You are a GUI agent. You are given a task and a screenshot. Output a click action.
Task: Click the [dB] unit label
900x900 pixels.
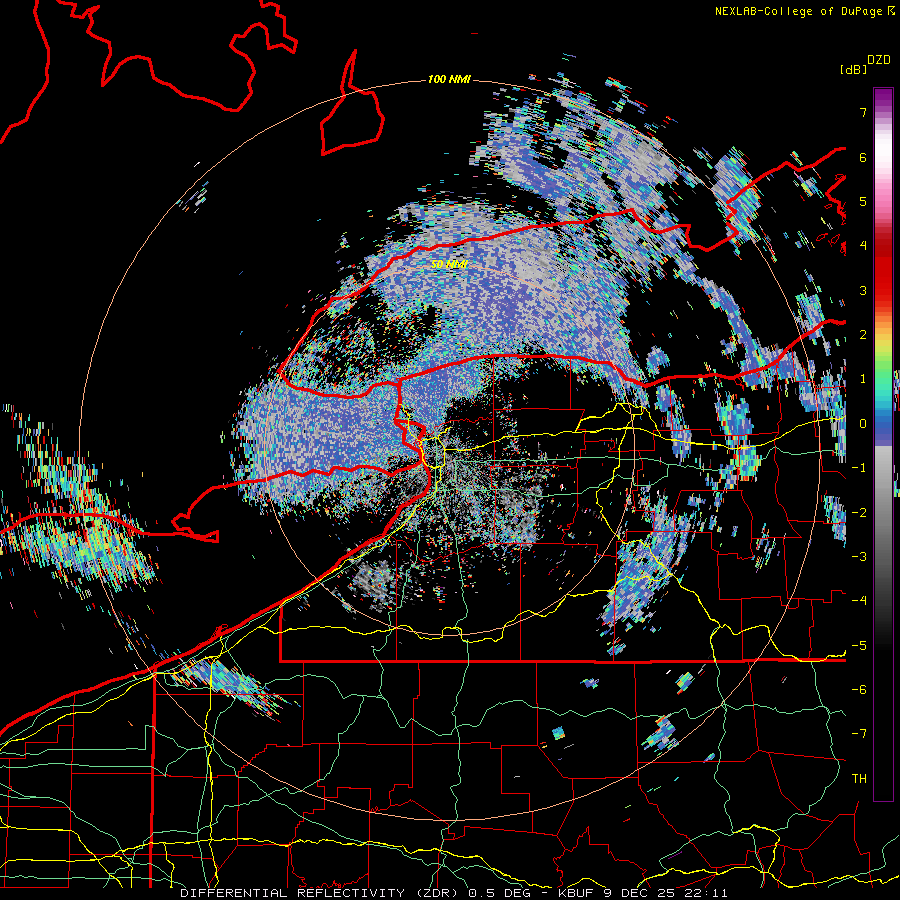click(853, 69)
